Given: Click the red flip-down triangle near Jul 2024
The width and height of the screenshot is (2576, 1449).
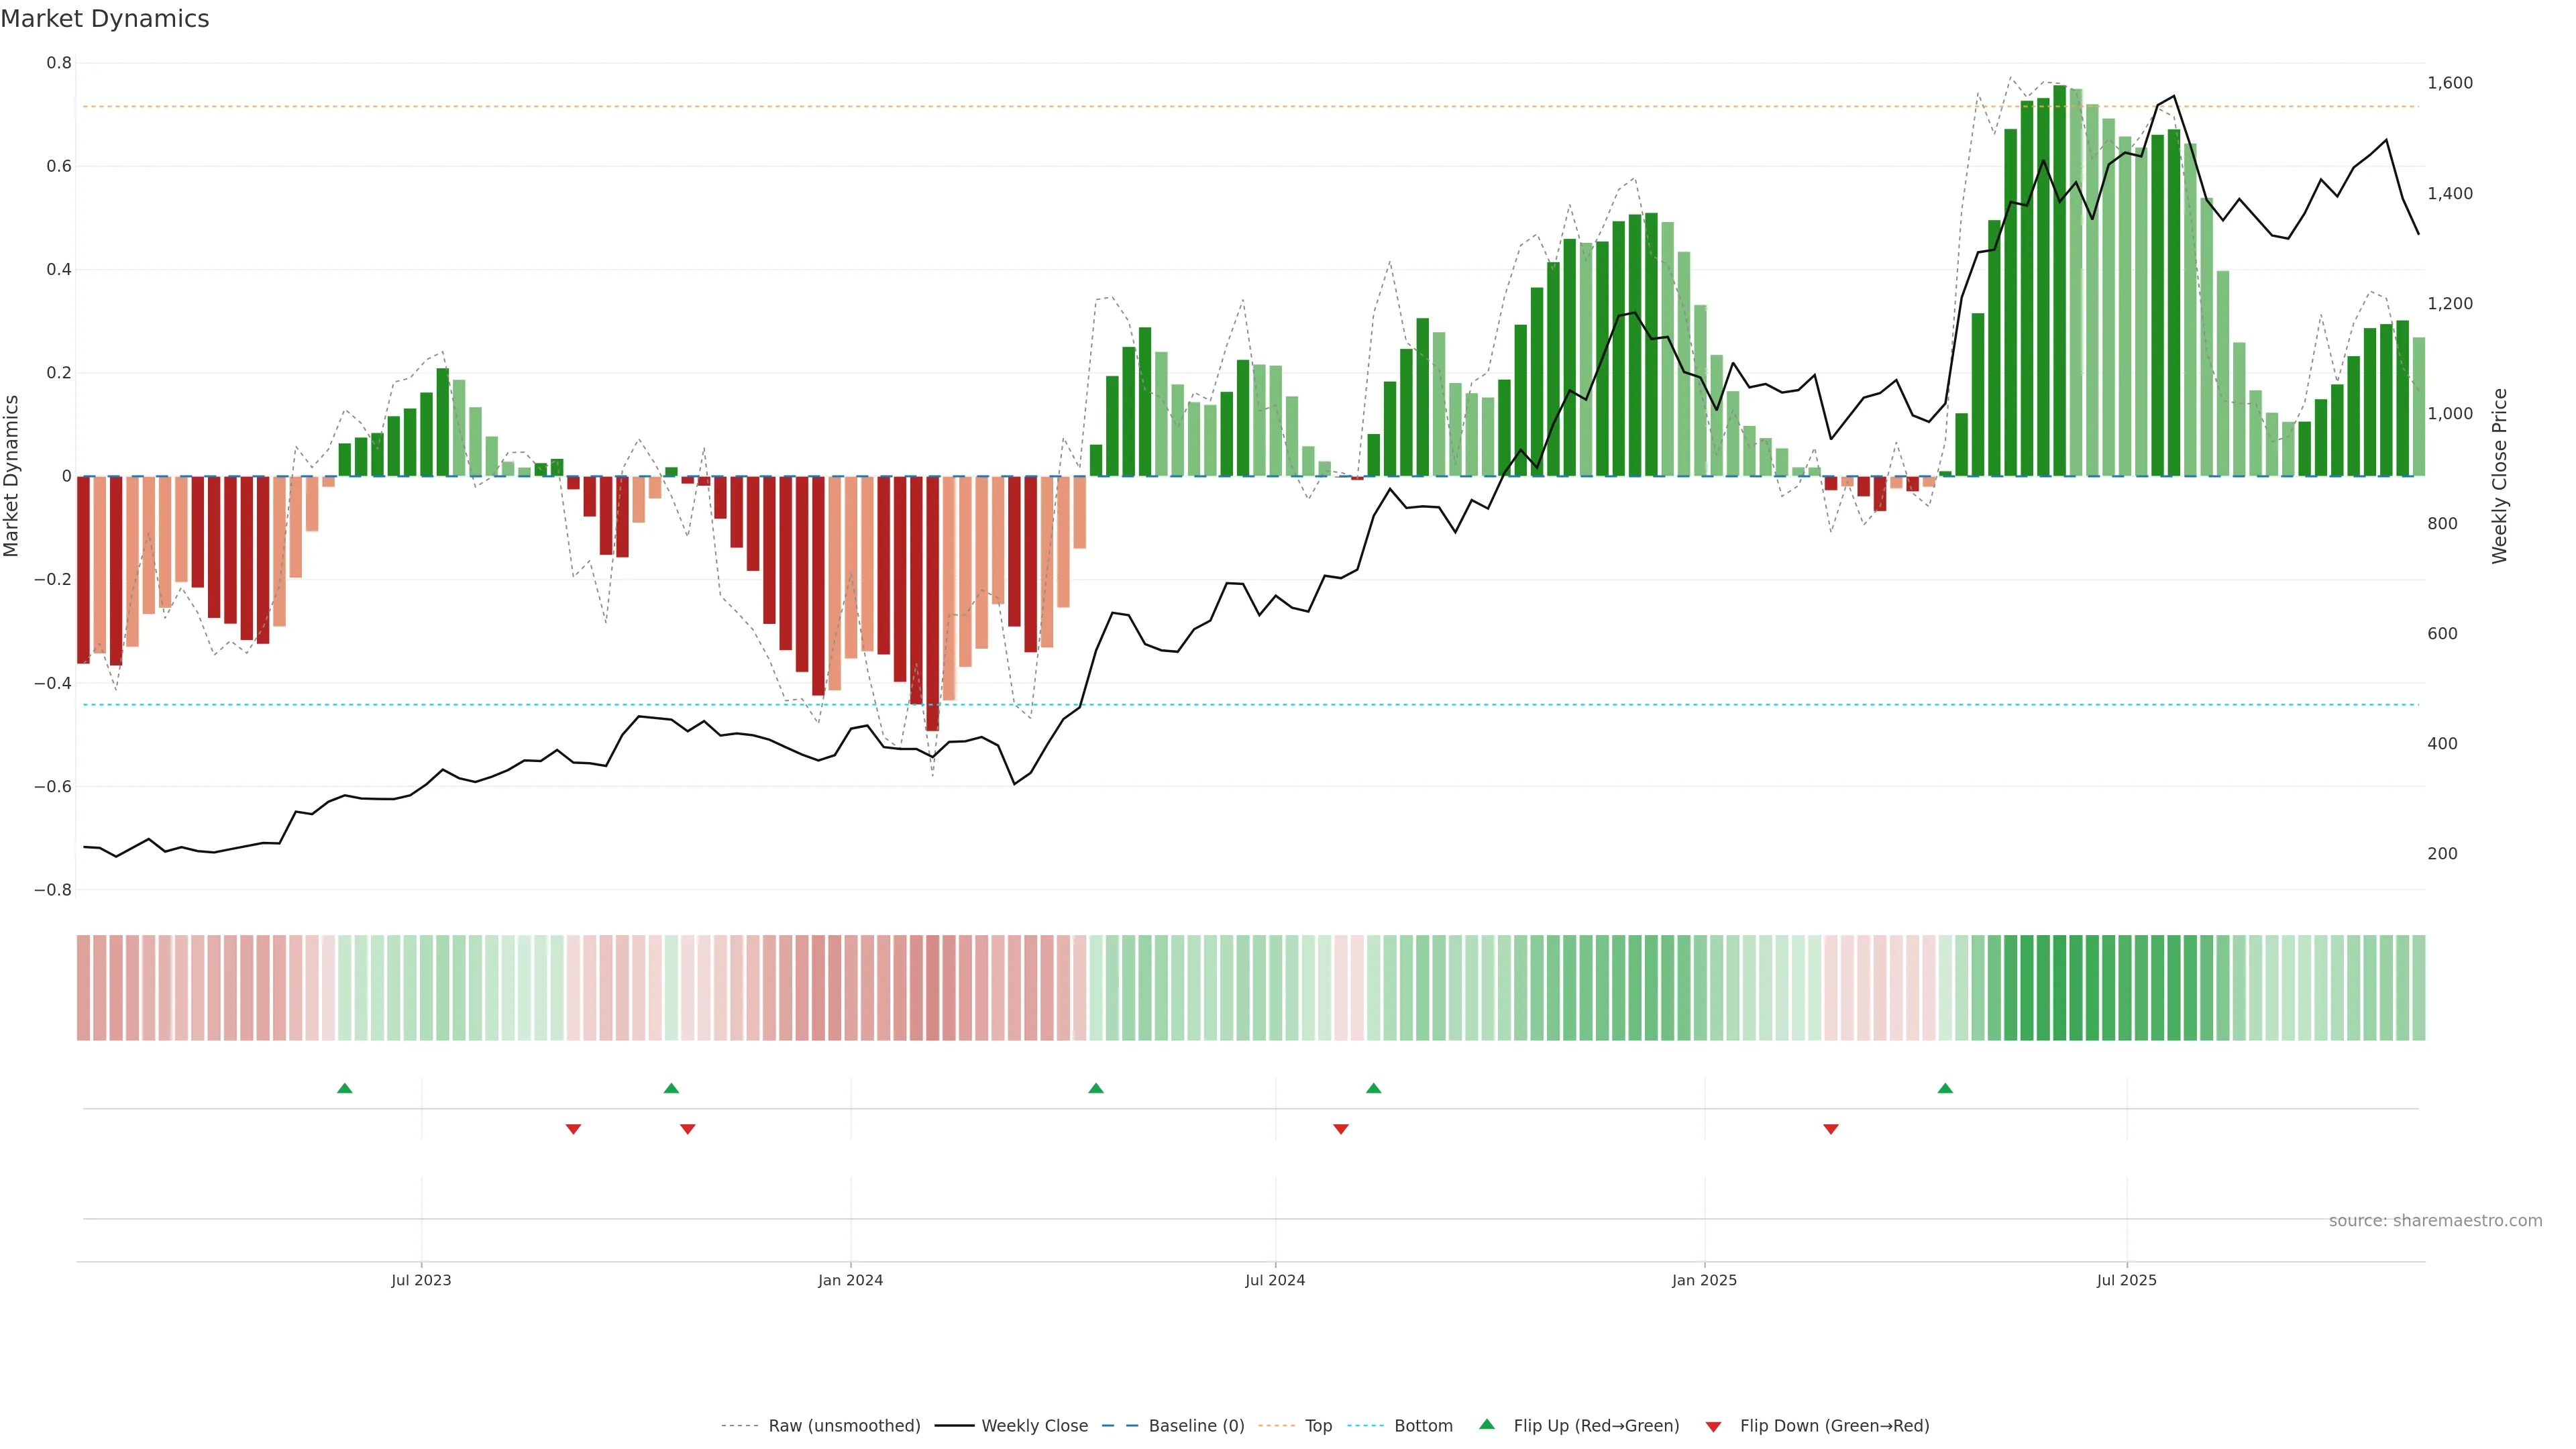Looking at the screenshot, I should [1341, 1129].
